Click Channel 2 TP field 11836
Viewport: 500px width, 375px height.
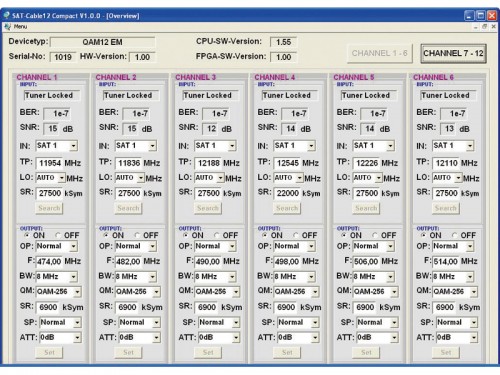click(x=128, y=163)
